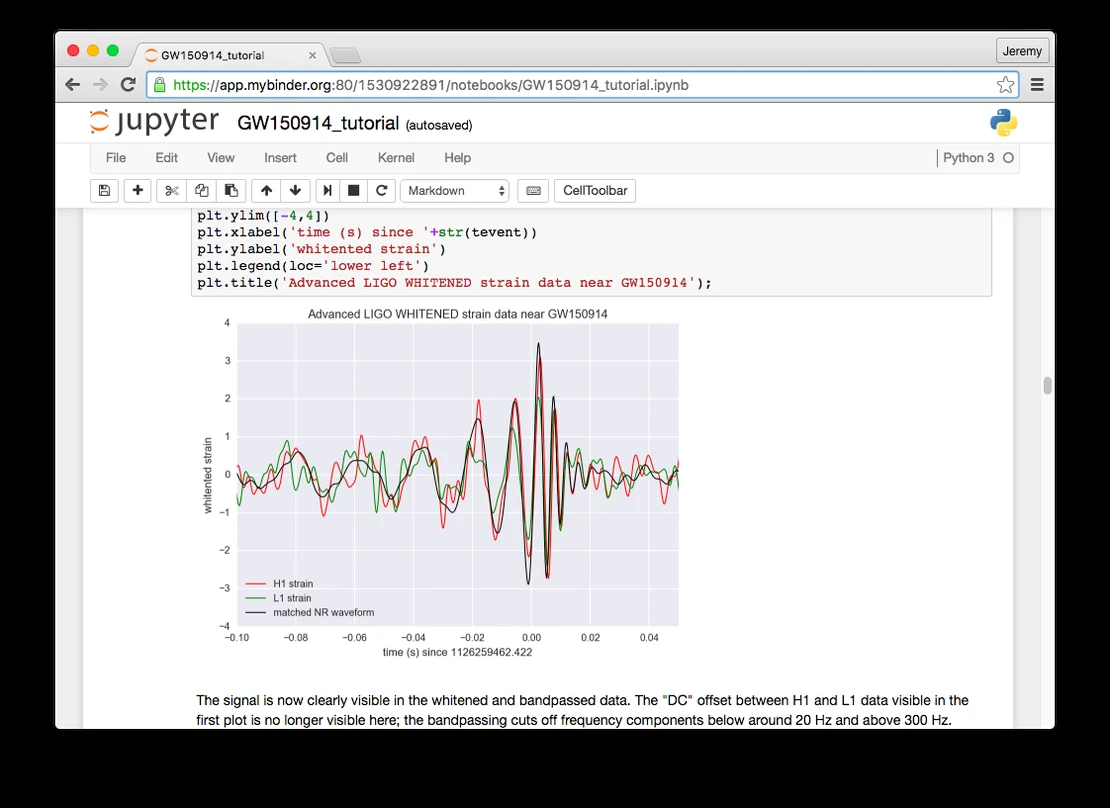
Task: Open the Insert menu
Action: pos(280,158)
